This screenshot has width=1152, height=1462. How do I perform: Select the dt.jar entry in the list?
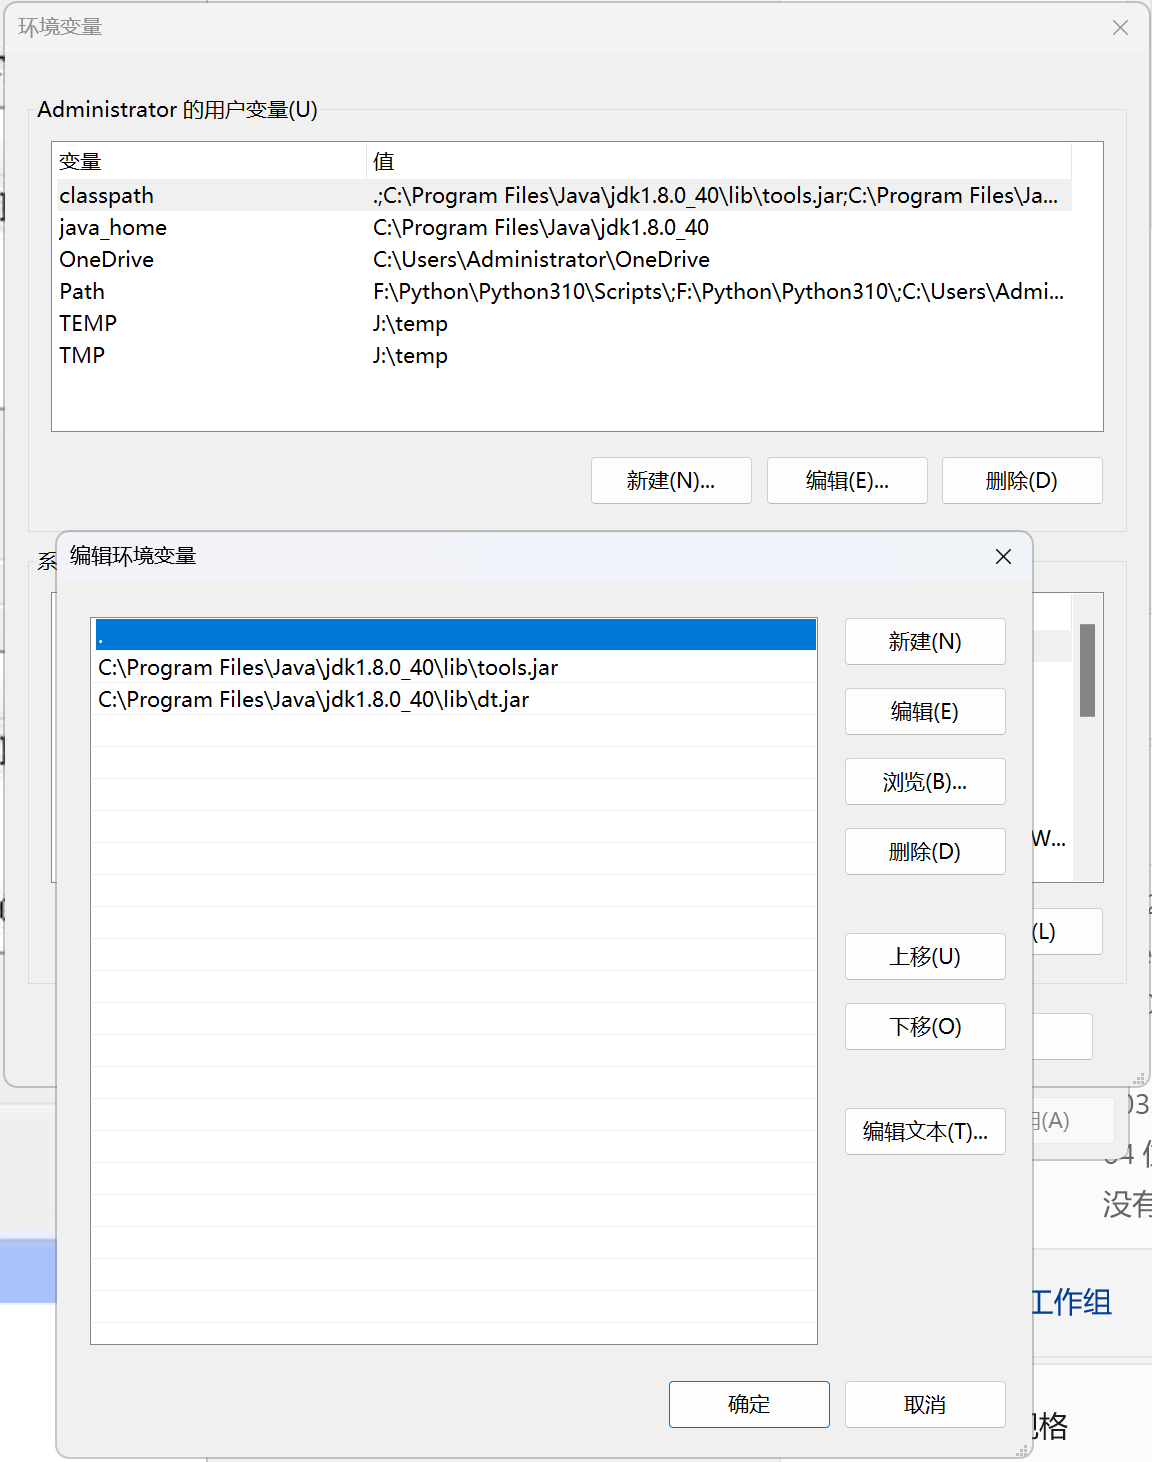point(313,699)
